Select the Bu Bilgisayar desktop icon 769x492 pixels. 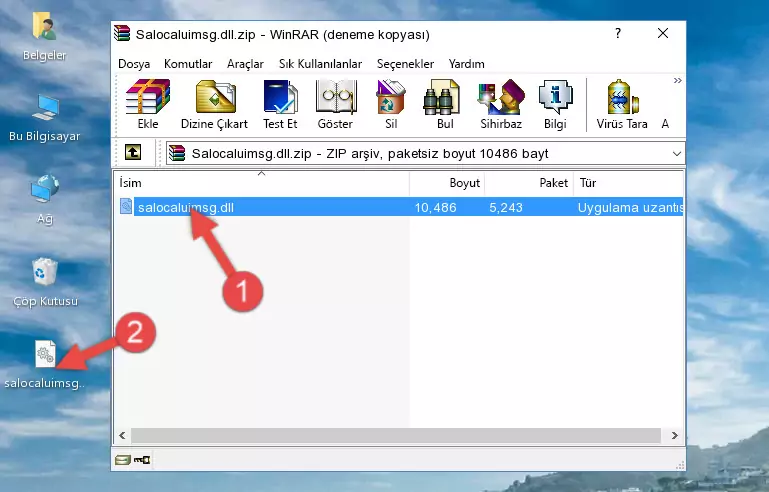44,118
